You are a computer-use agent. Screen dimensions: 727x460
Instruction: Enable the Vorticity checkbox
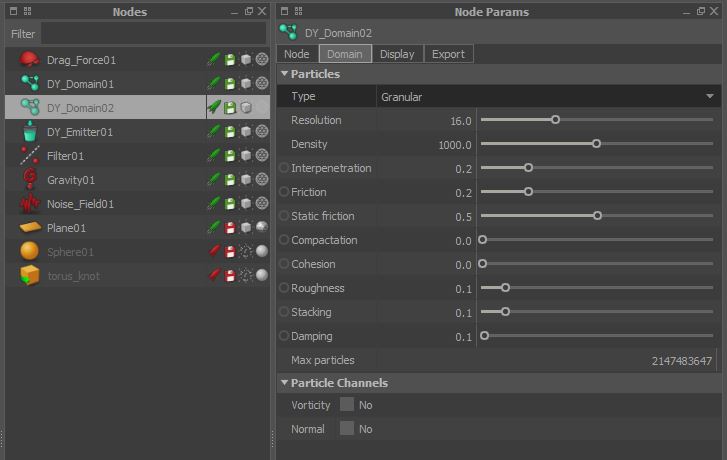347,405
